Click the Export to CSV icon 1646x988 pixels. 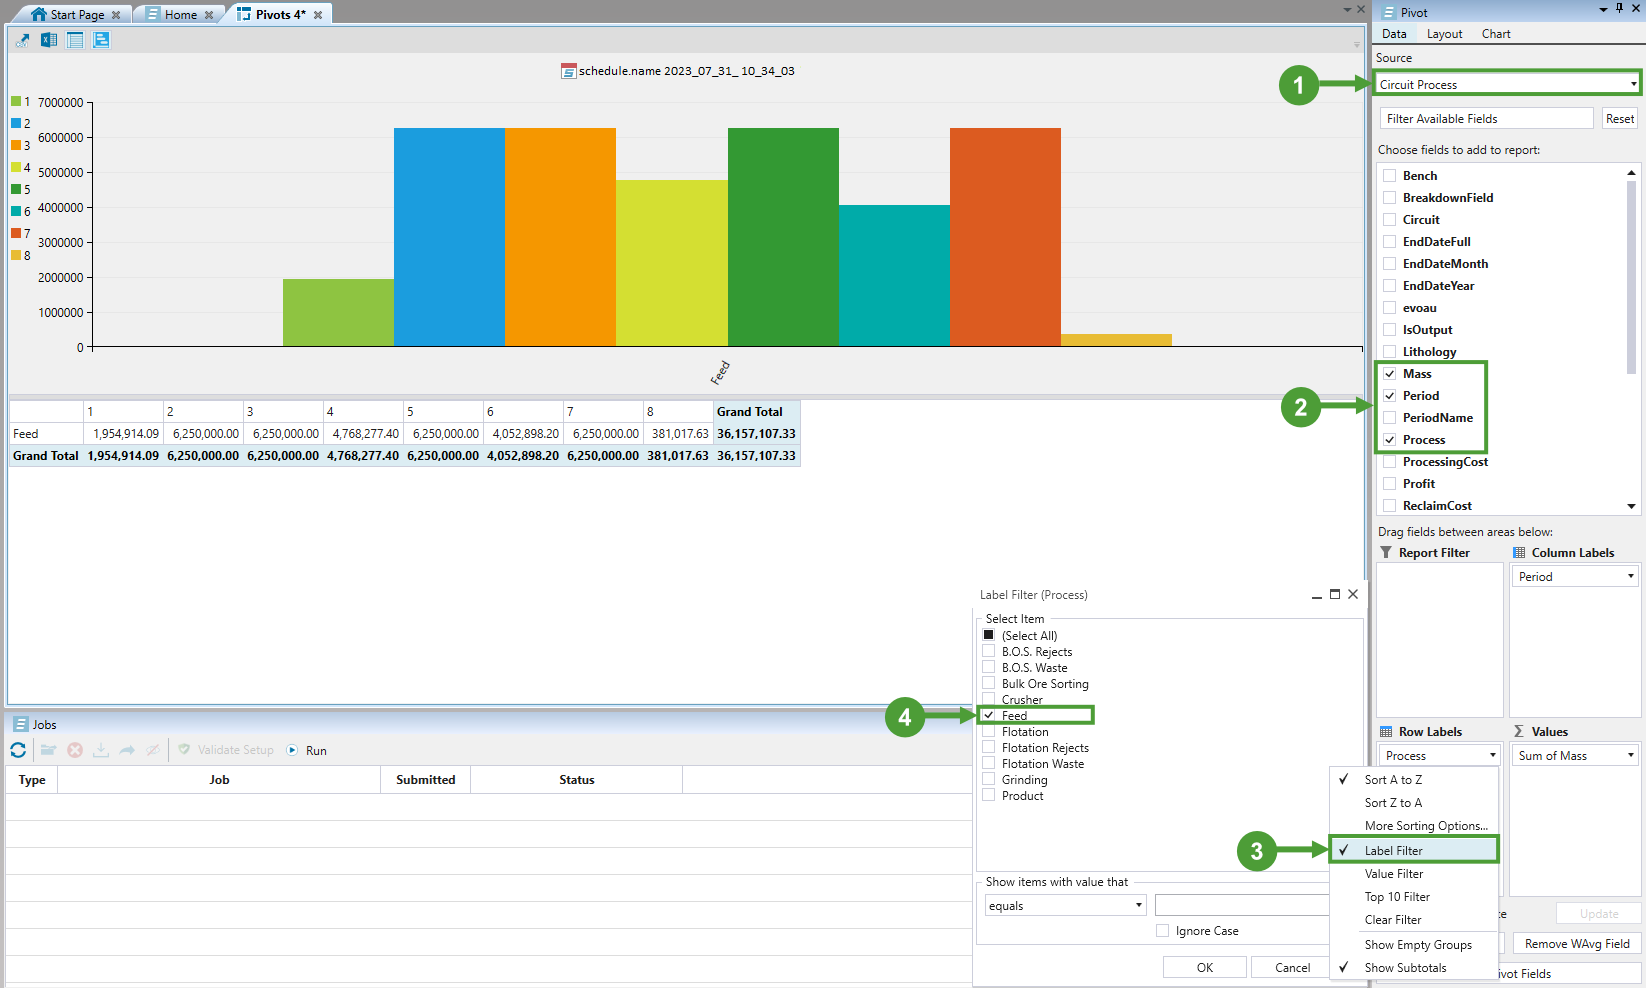coord(23,40)
